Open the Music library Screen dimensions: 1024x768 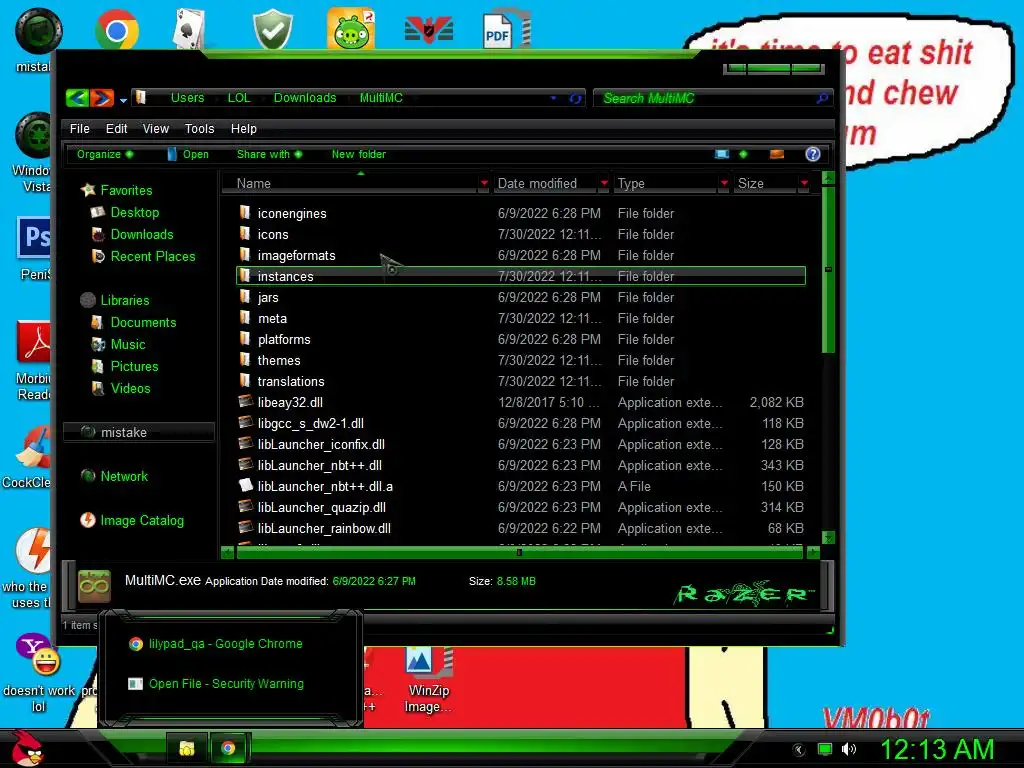tap(128, 344)
